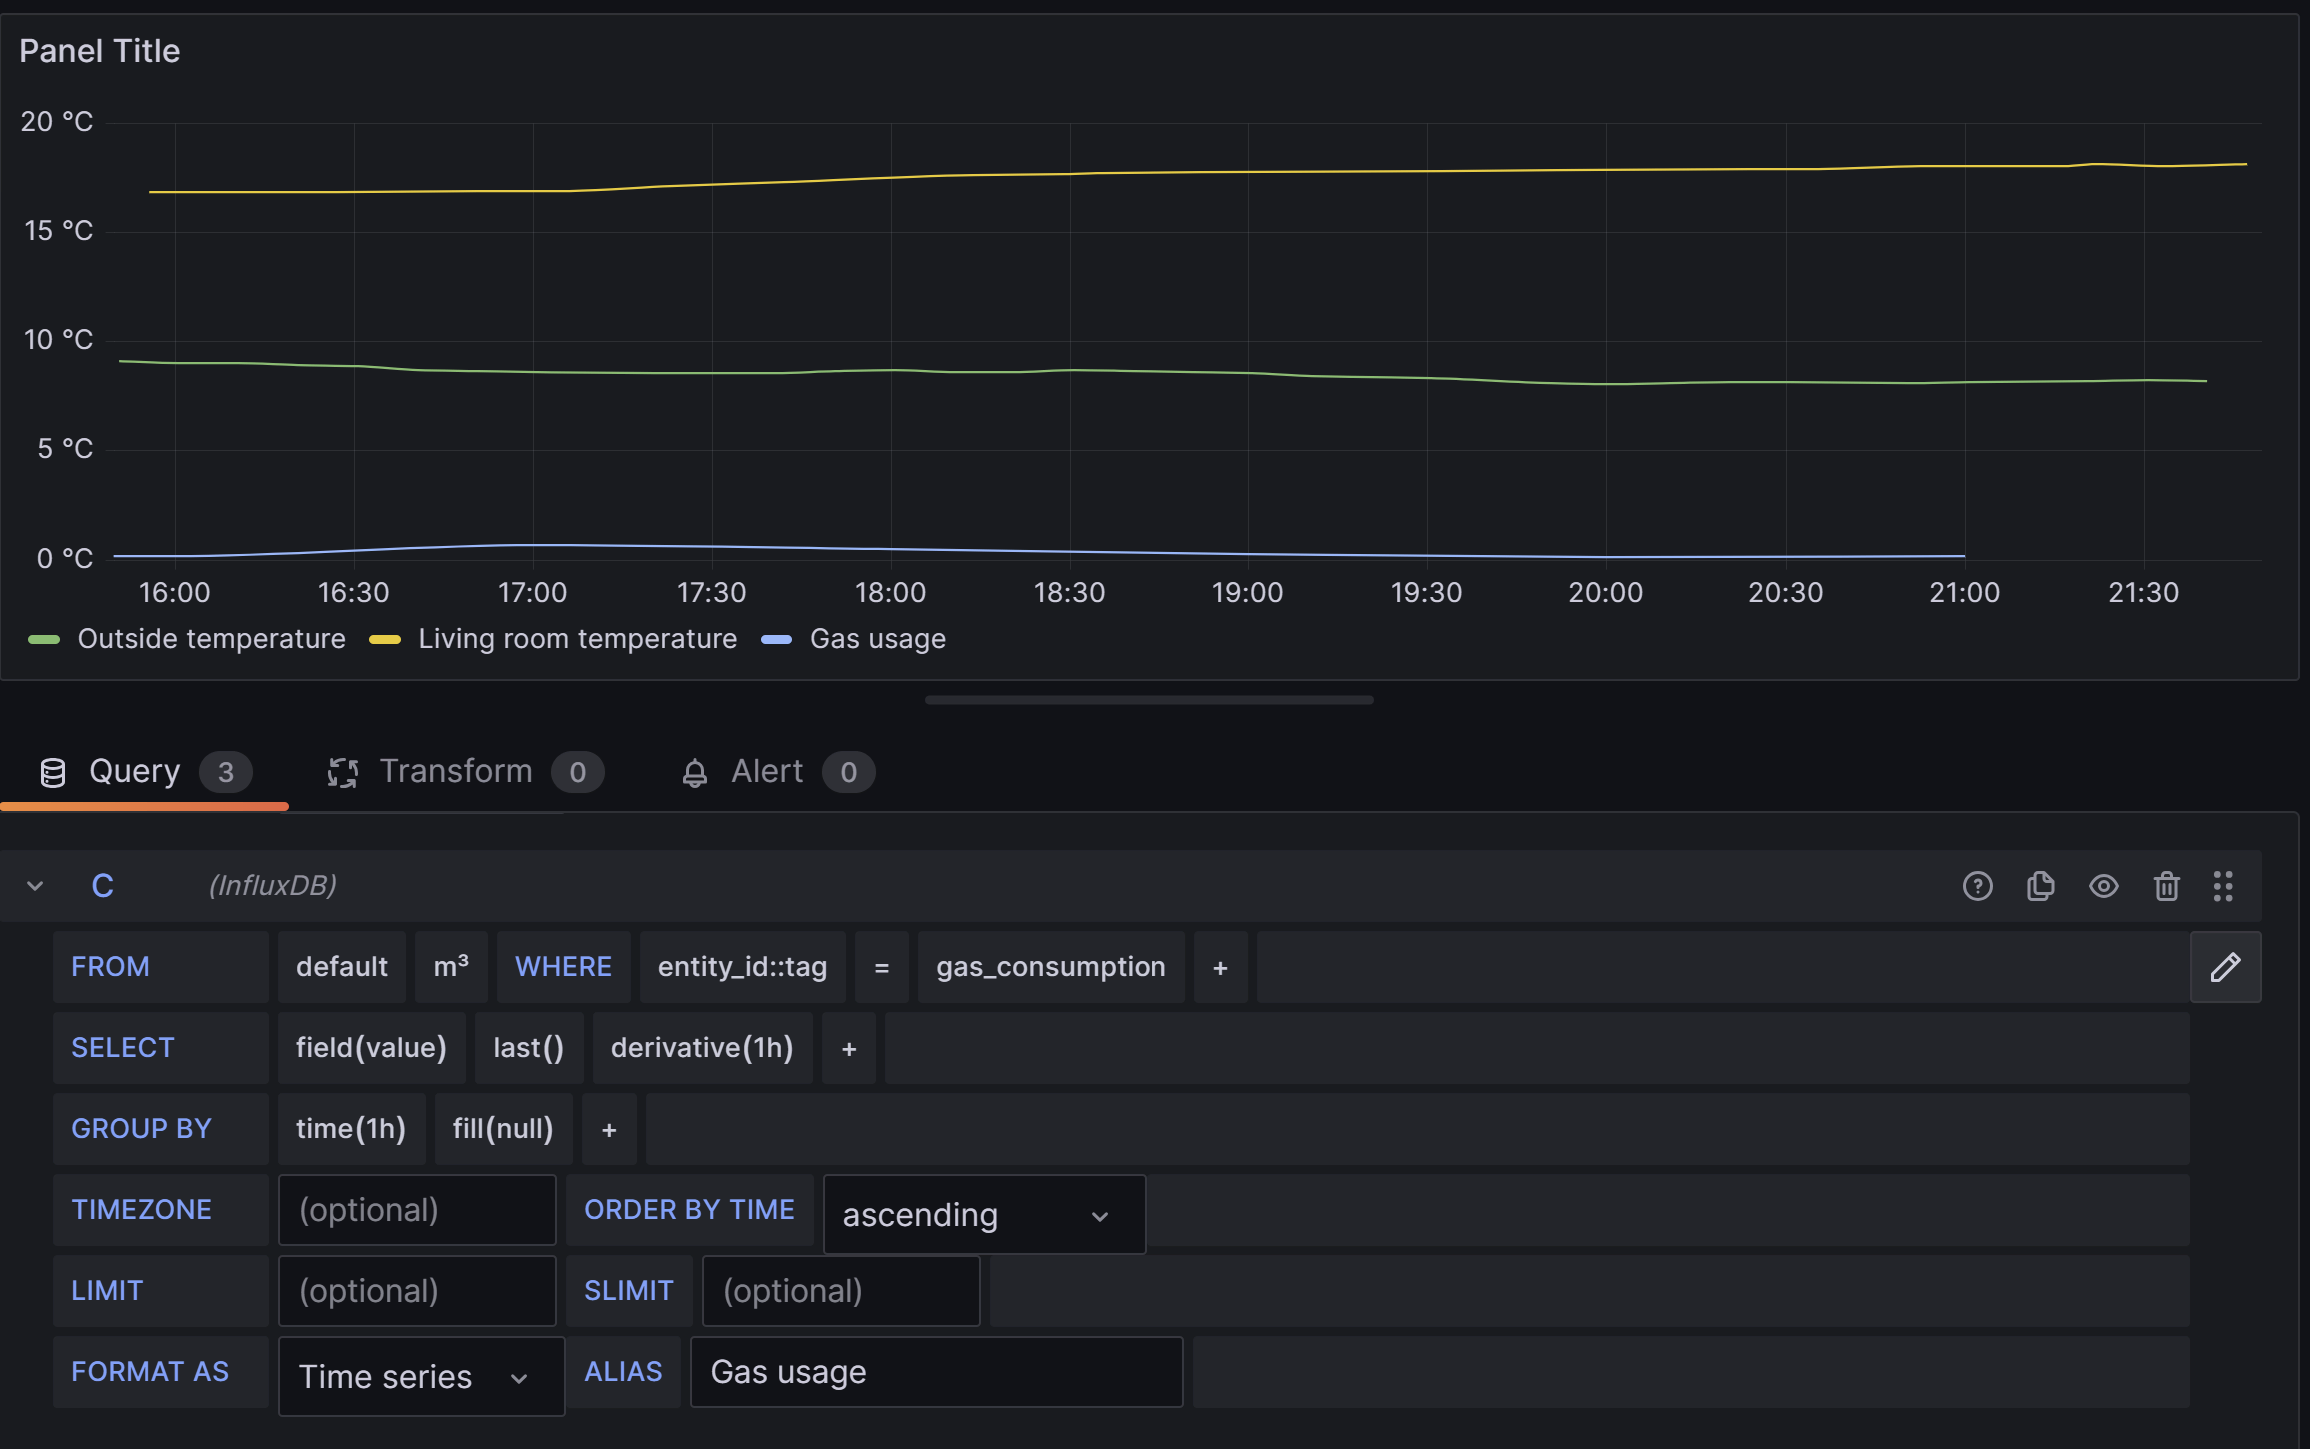Focus the TIMEZONE optional input
Viewport: 2310px width, 1450px height.
pos(417,1210)
